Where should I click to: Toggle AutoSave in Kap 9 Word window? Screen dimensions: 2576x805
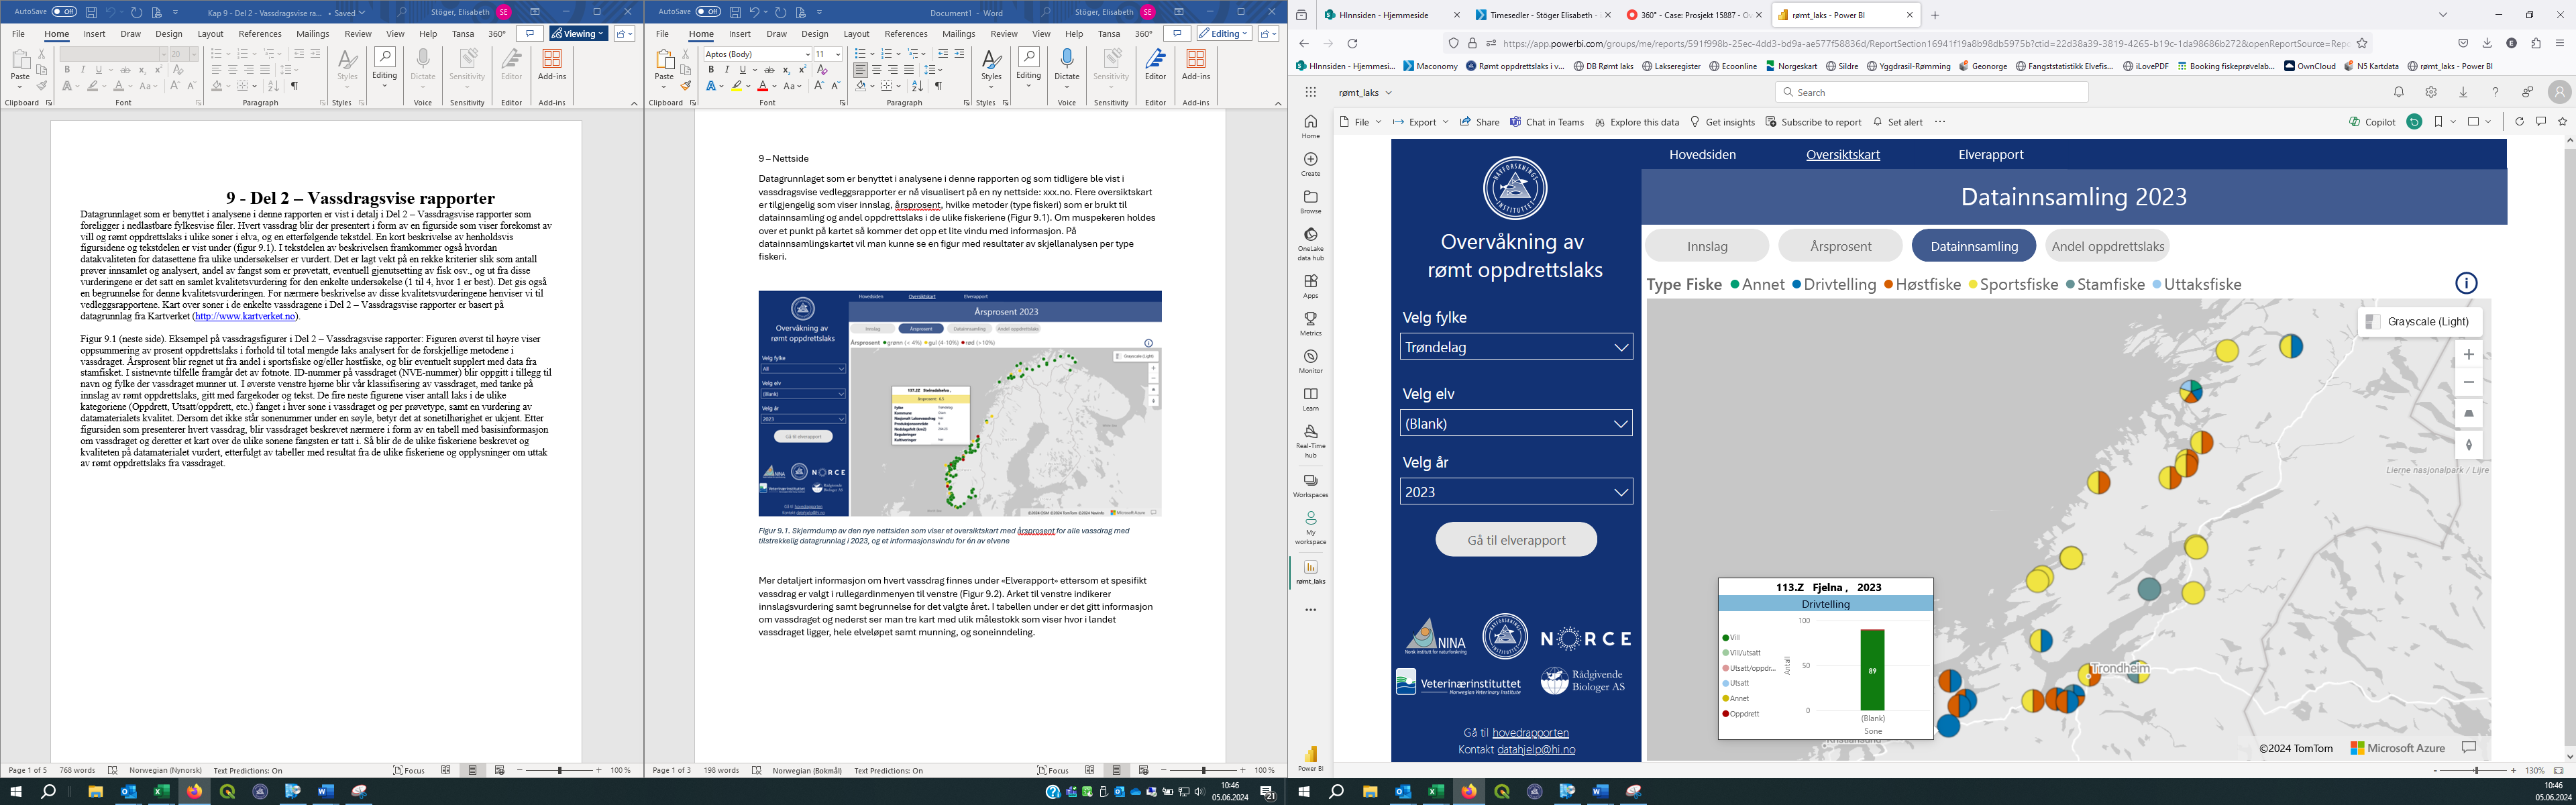point(64,12)
